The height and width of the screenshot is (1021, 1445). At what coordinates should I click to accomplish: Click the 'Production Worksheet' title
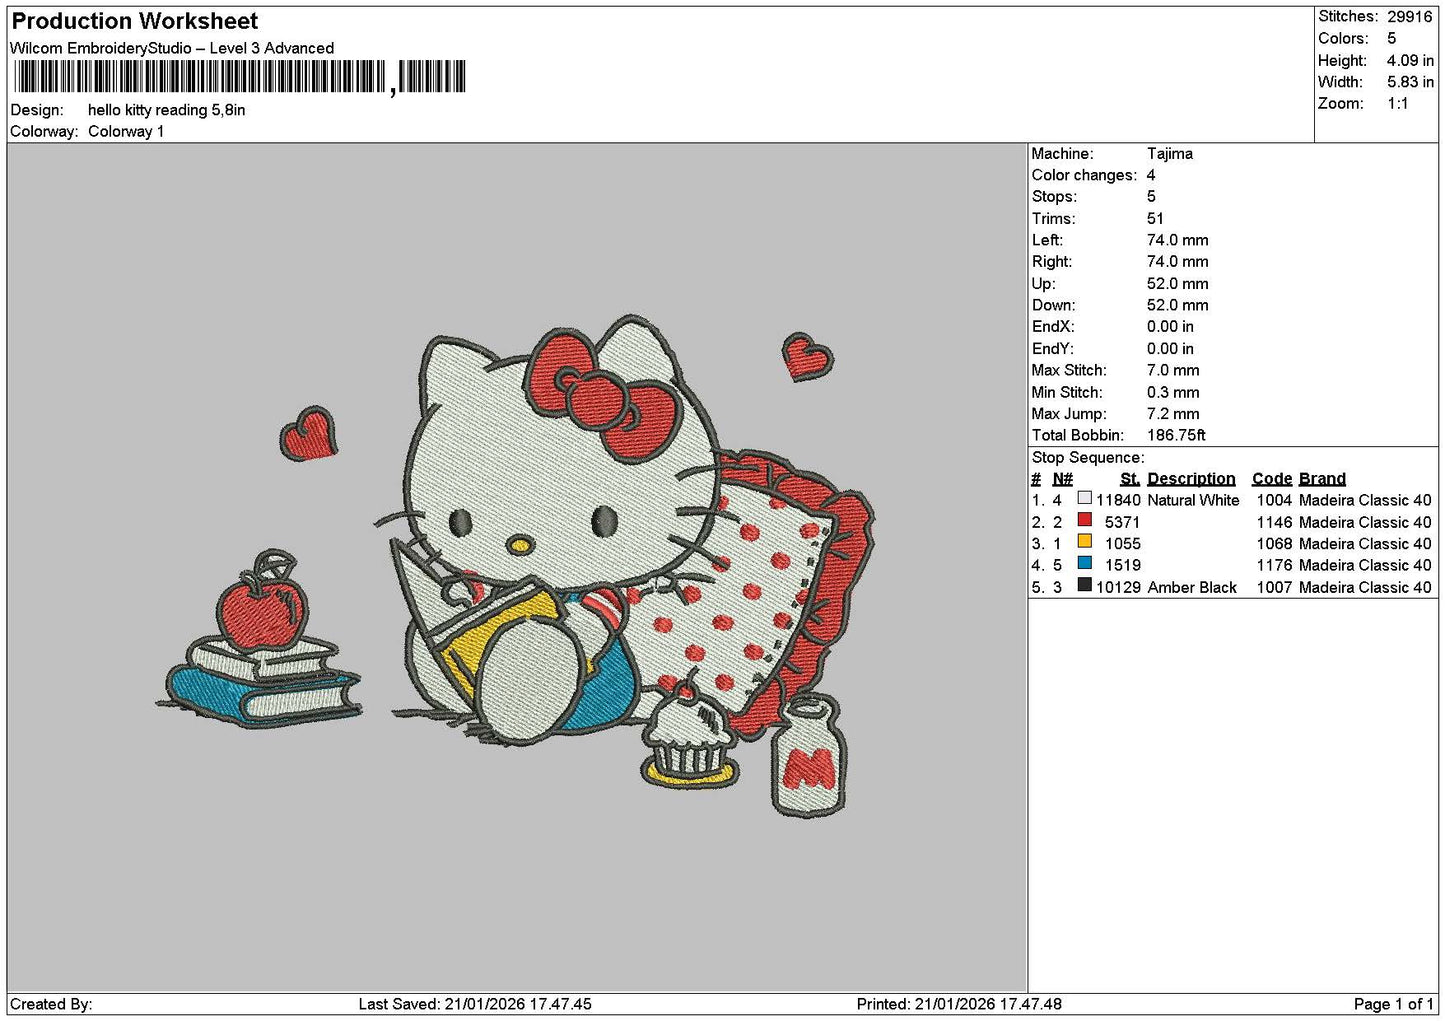(134, 21)
